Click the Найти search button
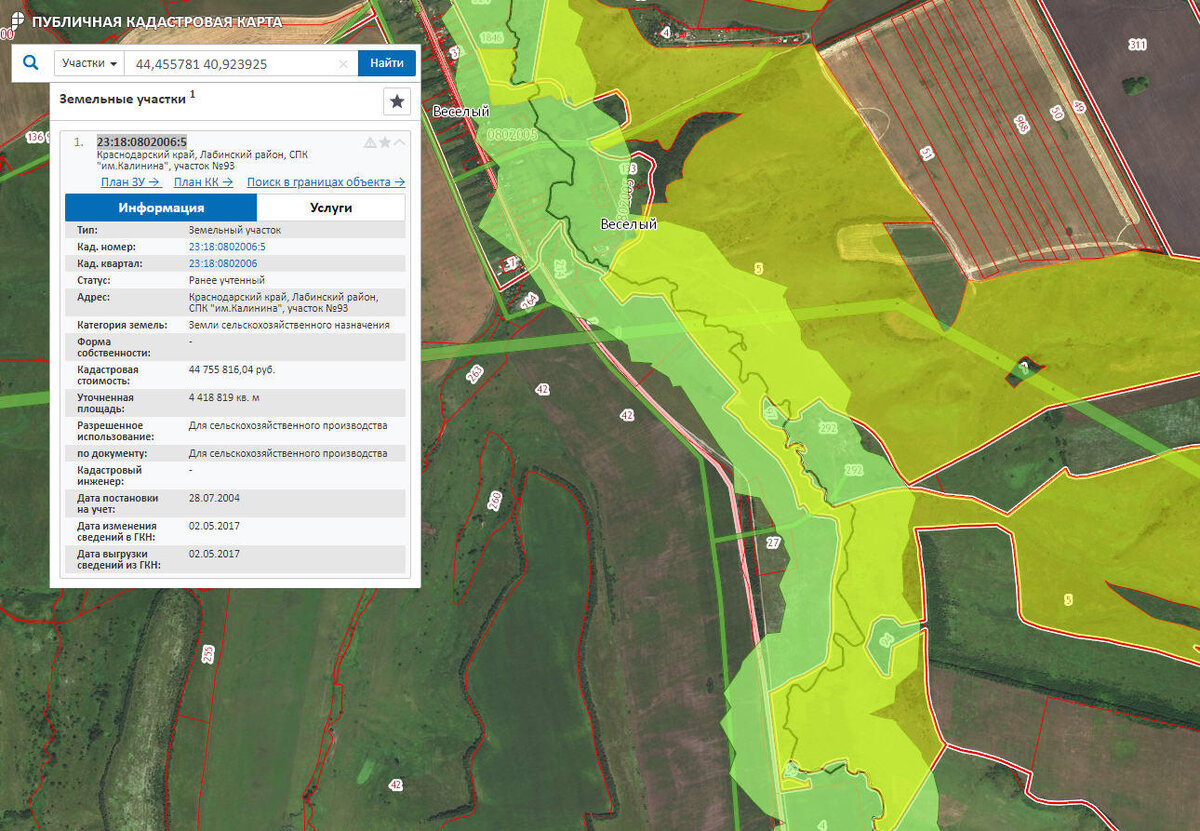This screenshot has height=831, width=1200. pyautogui.click(x=387, y=63)
